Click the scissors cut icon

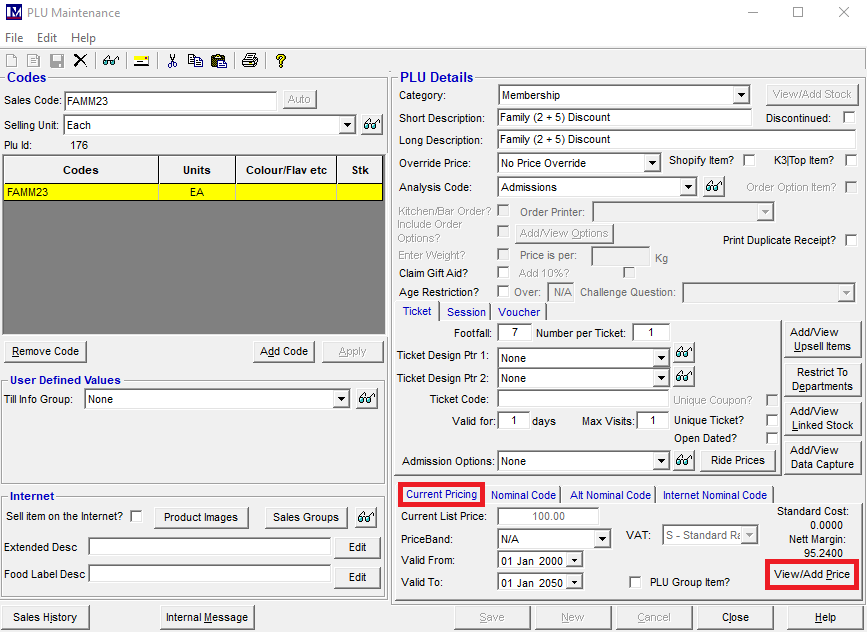click(172, 61)
